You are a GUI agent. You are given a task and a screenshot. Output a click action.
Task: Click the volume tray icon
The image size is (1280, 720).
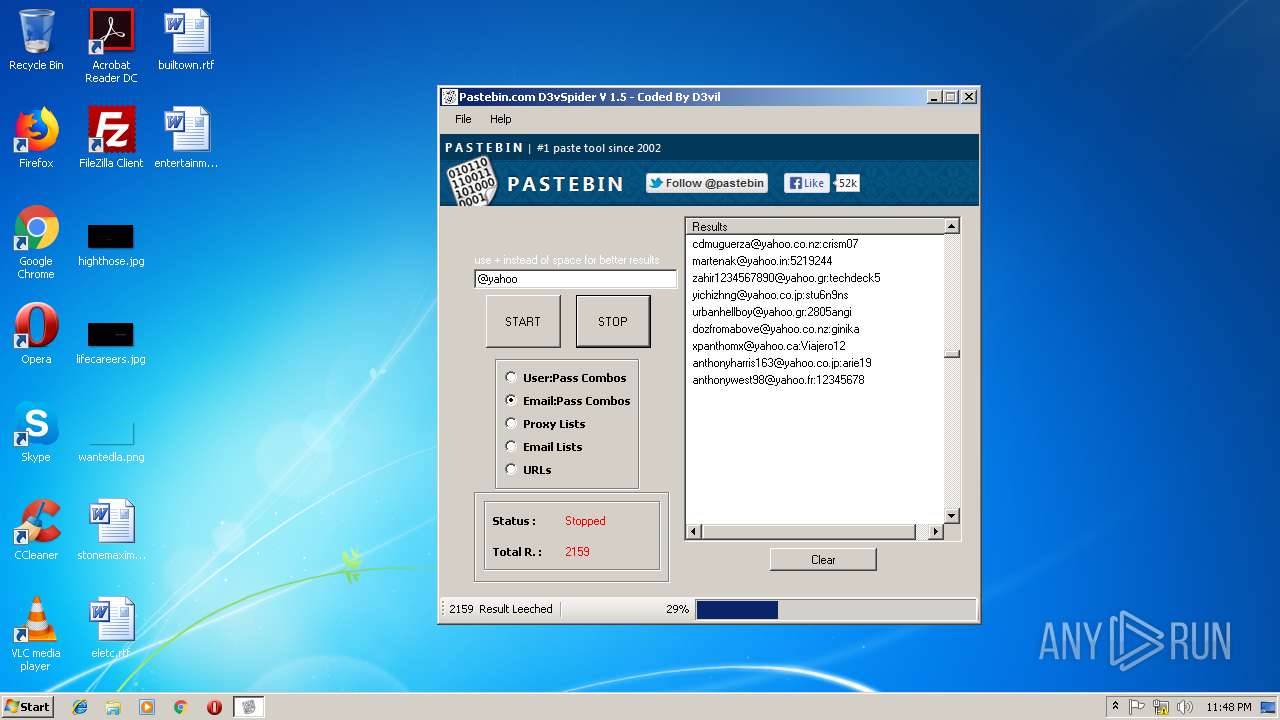coord(1184,707)
